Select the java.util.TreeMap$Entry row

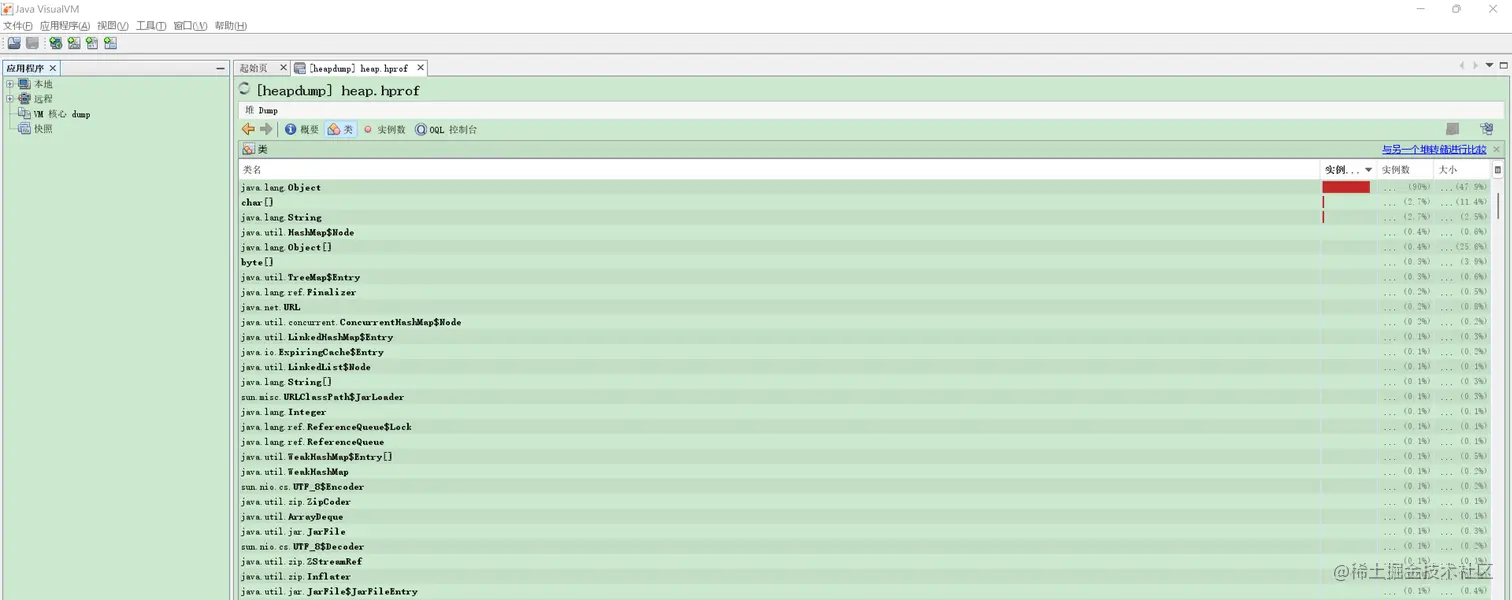865,277
